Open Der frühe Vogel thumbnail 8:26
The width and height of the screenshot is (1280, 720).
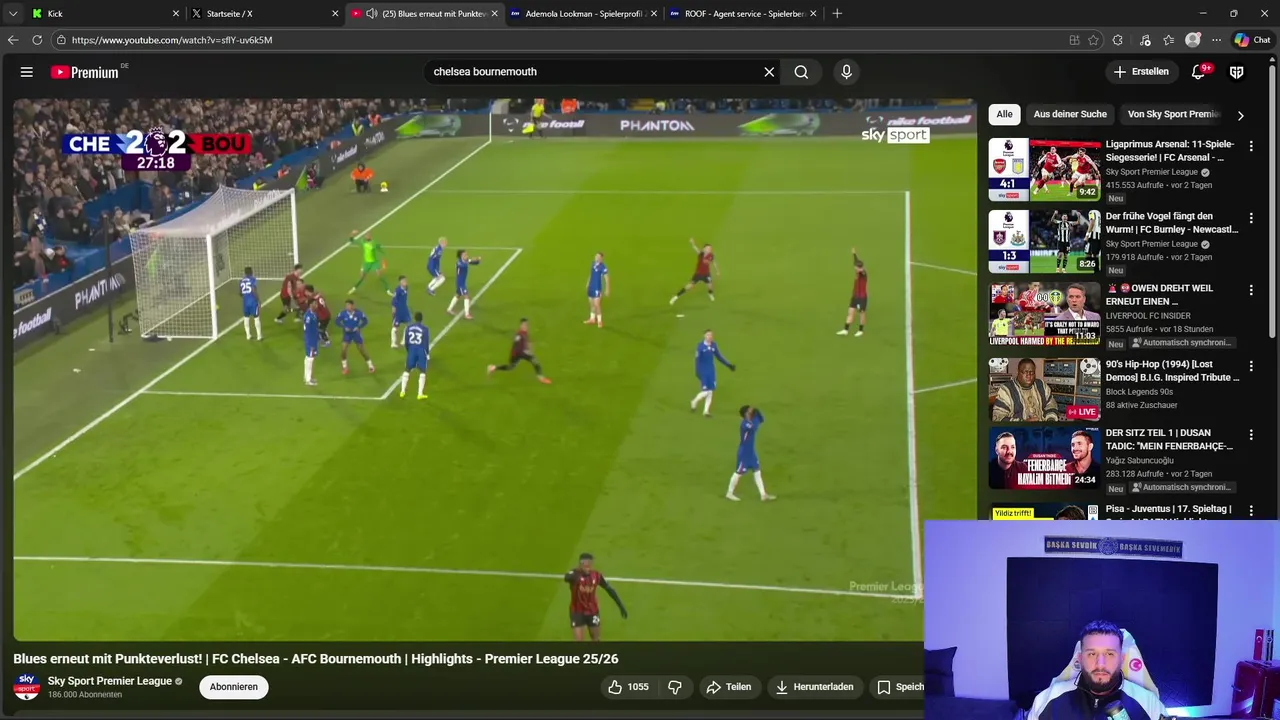pos(1044,242)
